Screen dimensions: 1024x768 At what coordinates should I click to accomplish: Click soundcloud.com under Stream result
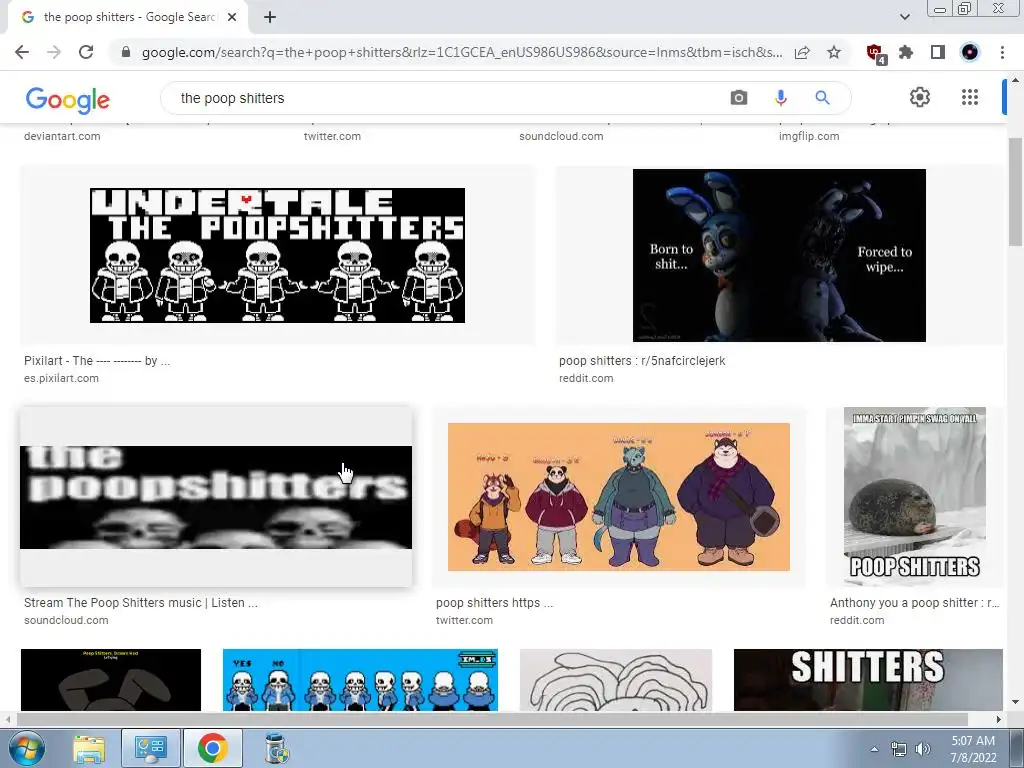click(66, 620)
